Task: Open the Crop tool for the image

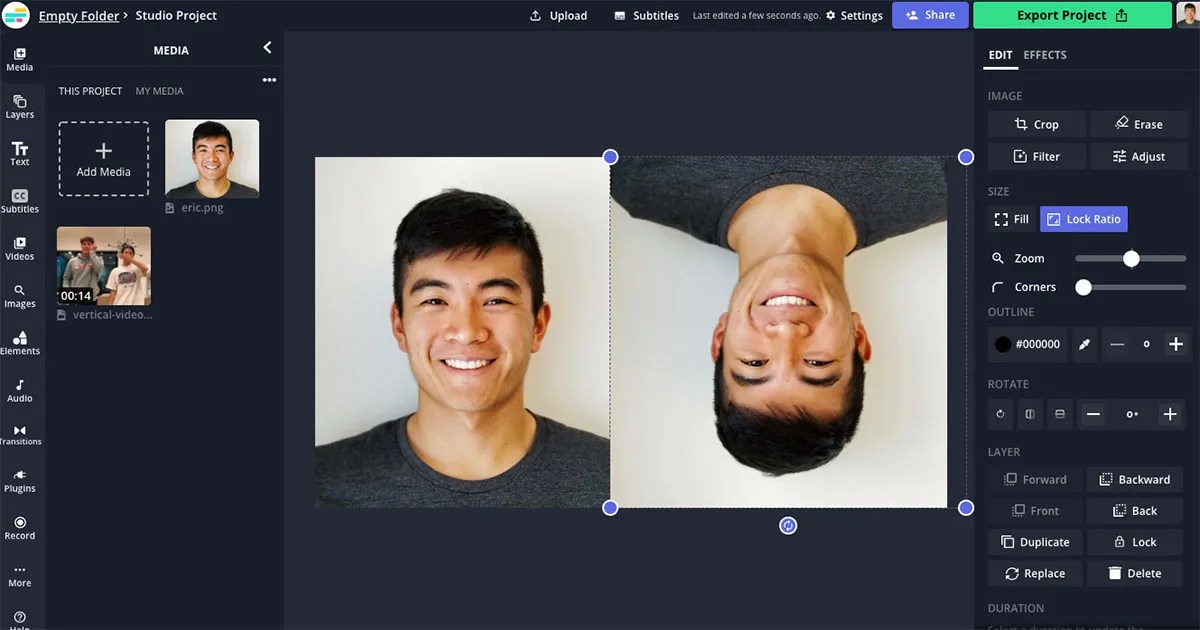Action: 1036,123
